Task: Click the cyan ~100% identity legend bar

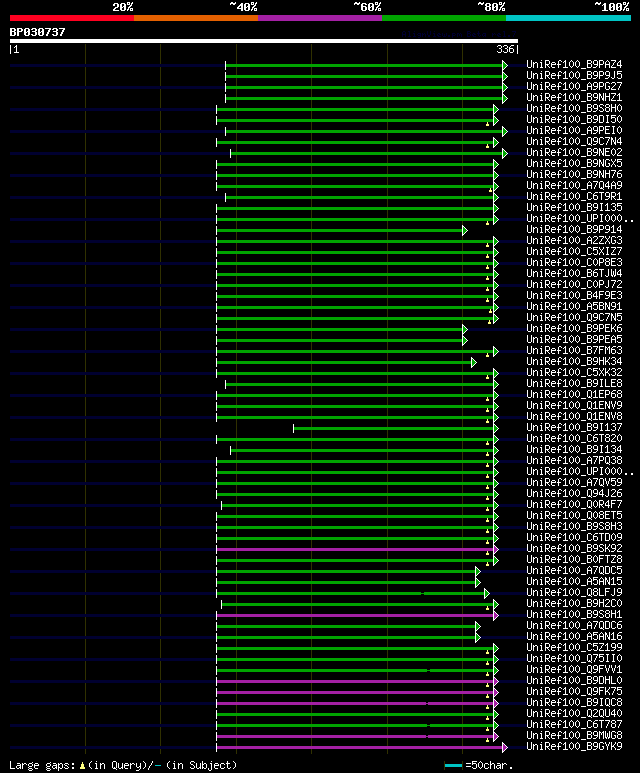Action: (x=569, y=18)
